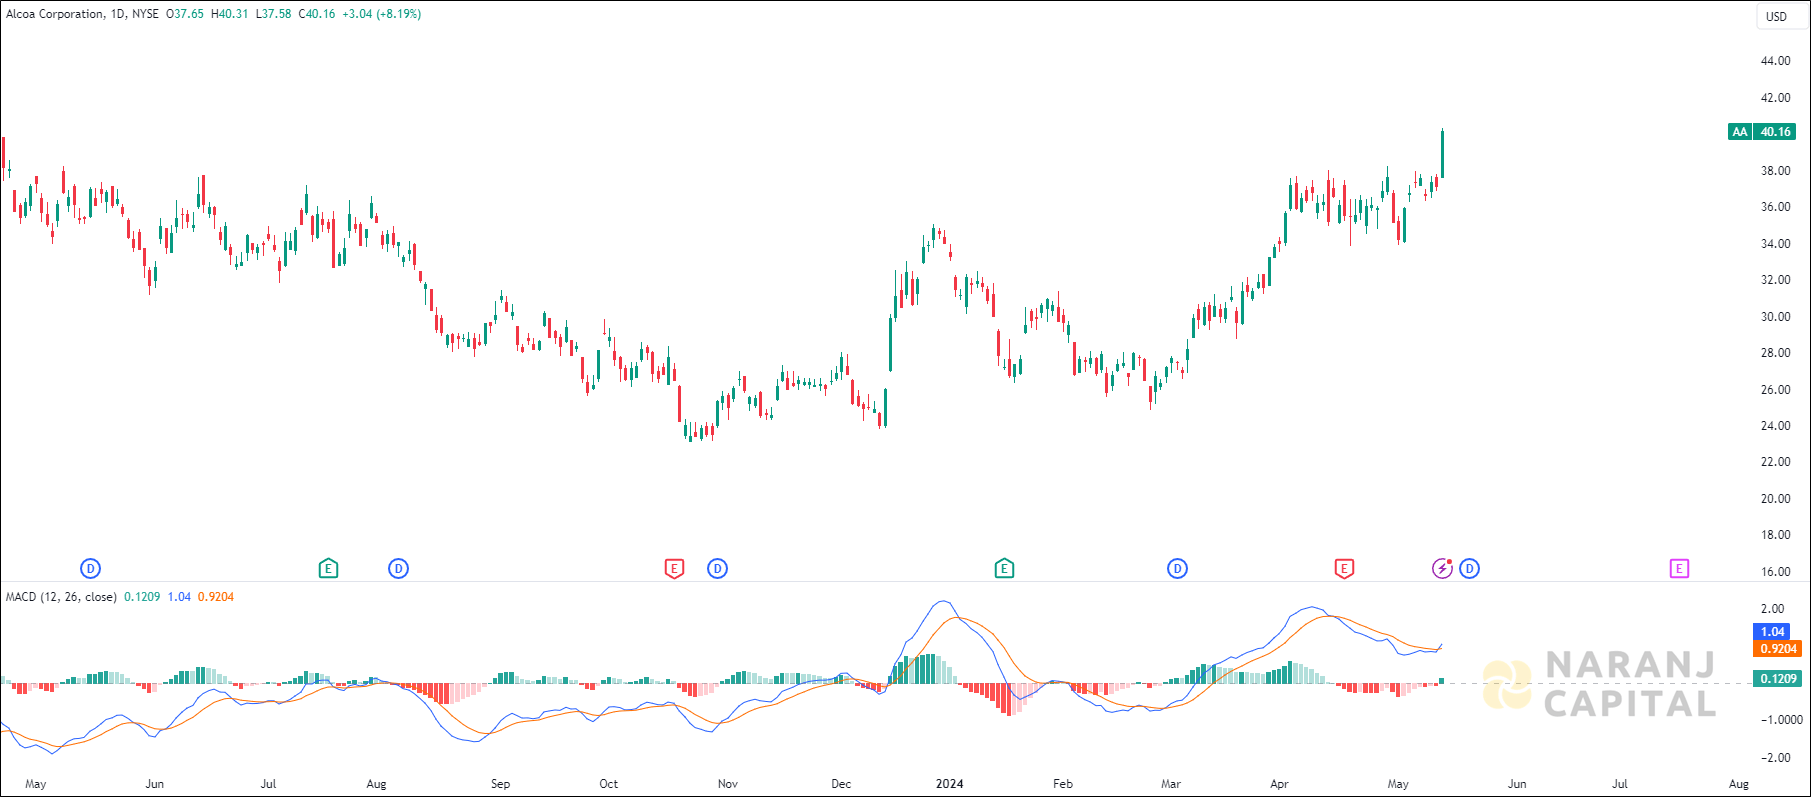Click the 2.00 MACD scale label
Image resolution: width=1811 pixels, height=797 pixels.
click(1772, 609)
